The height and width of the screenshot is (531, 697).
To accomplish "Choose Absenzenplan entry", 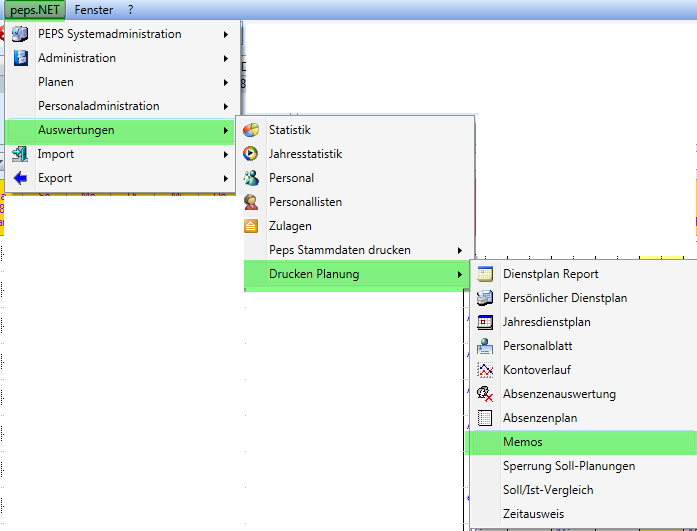I will click(584, 418).
